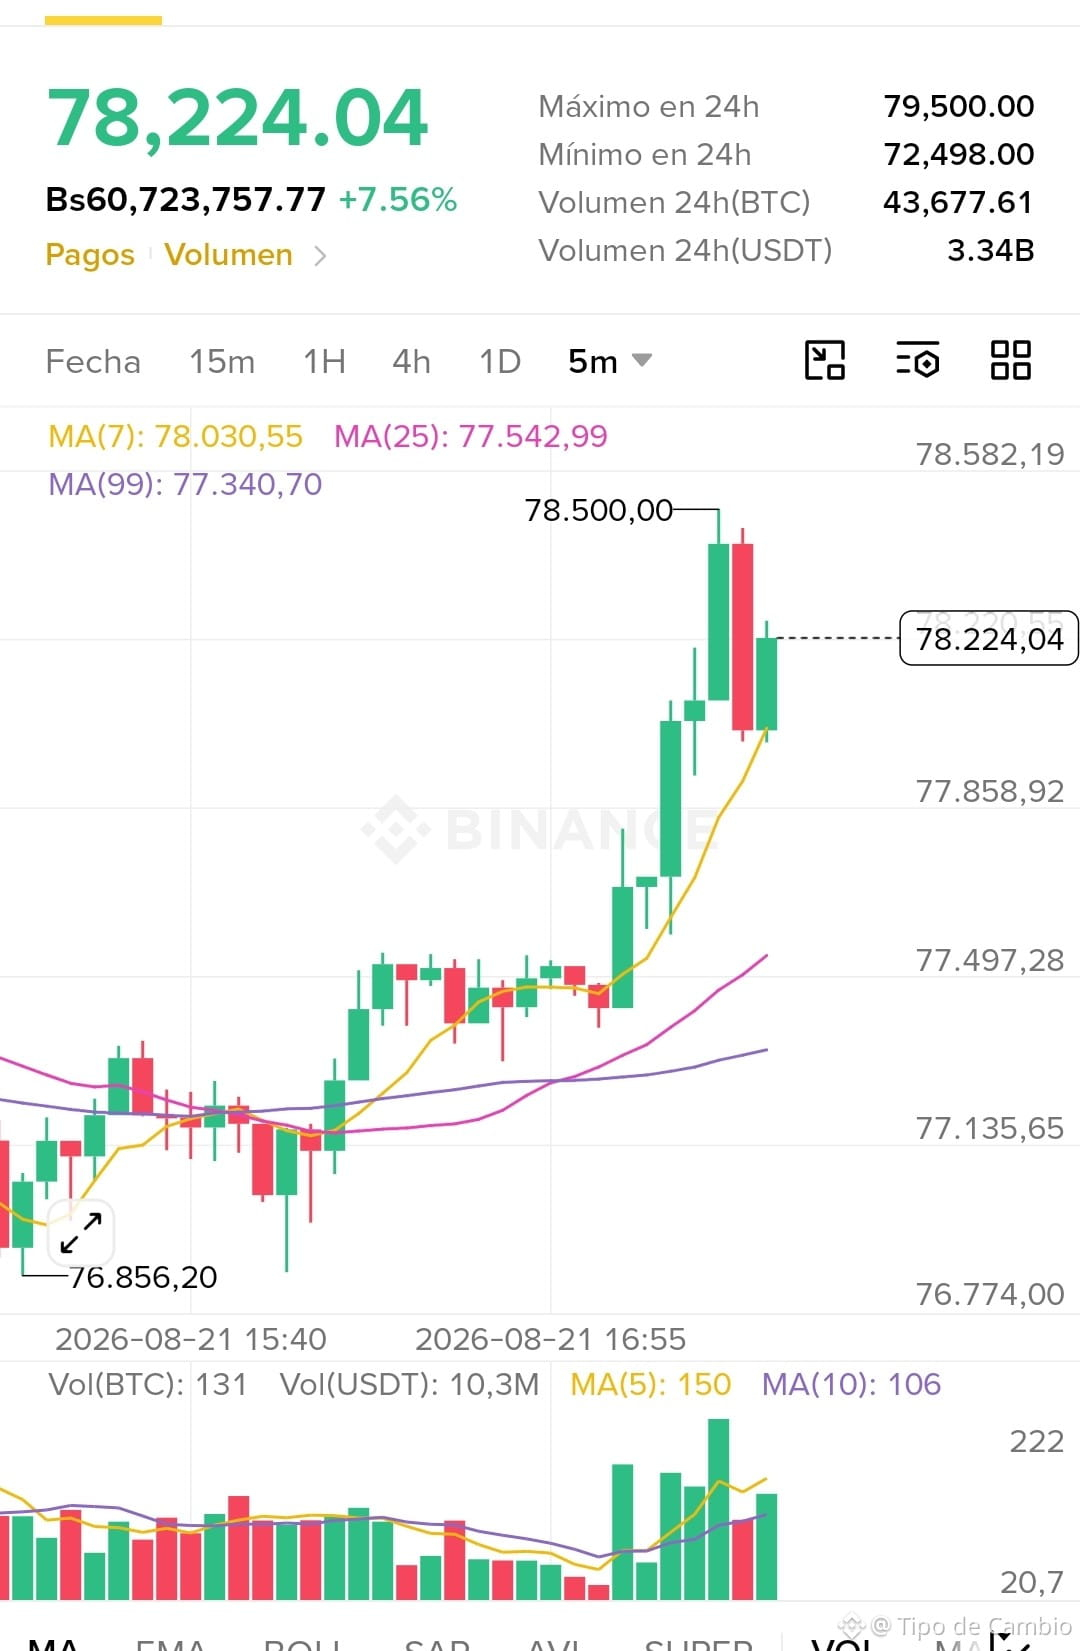Image resolution: width=1080 pixels, height=1651 pixels.
Task: Click the Bs60,723,757.77 converted price
Action: click(186, 200)
